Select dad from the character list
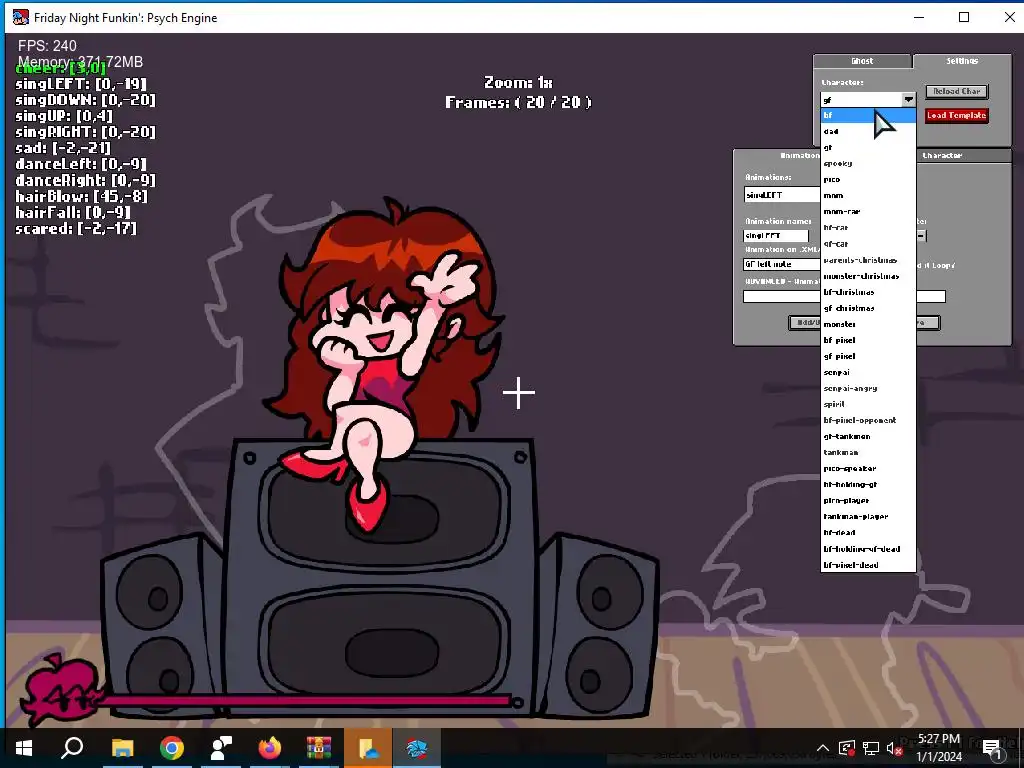This screenshot has width=1024, height=768. point(868,131)
